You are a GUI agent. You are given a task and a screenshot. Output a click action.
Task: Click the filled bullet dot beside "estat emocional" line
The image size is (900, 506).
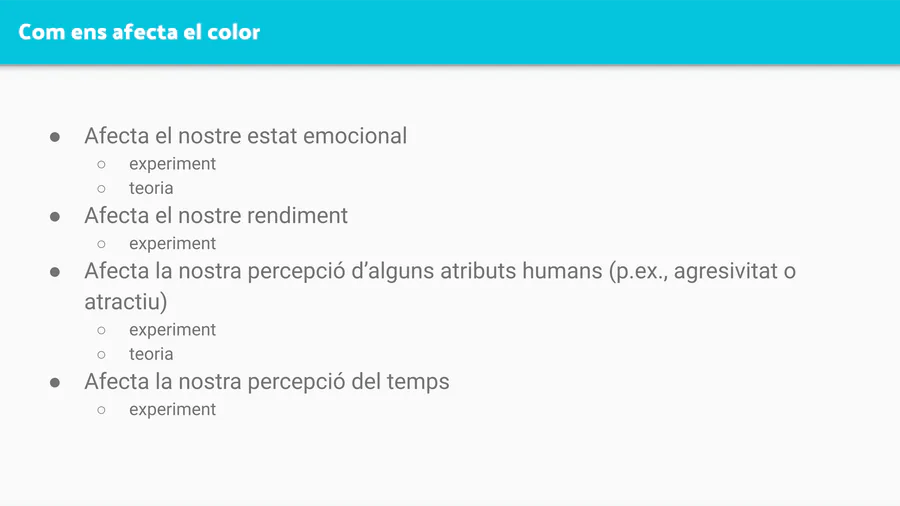point(56,136)
